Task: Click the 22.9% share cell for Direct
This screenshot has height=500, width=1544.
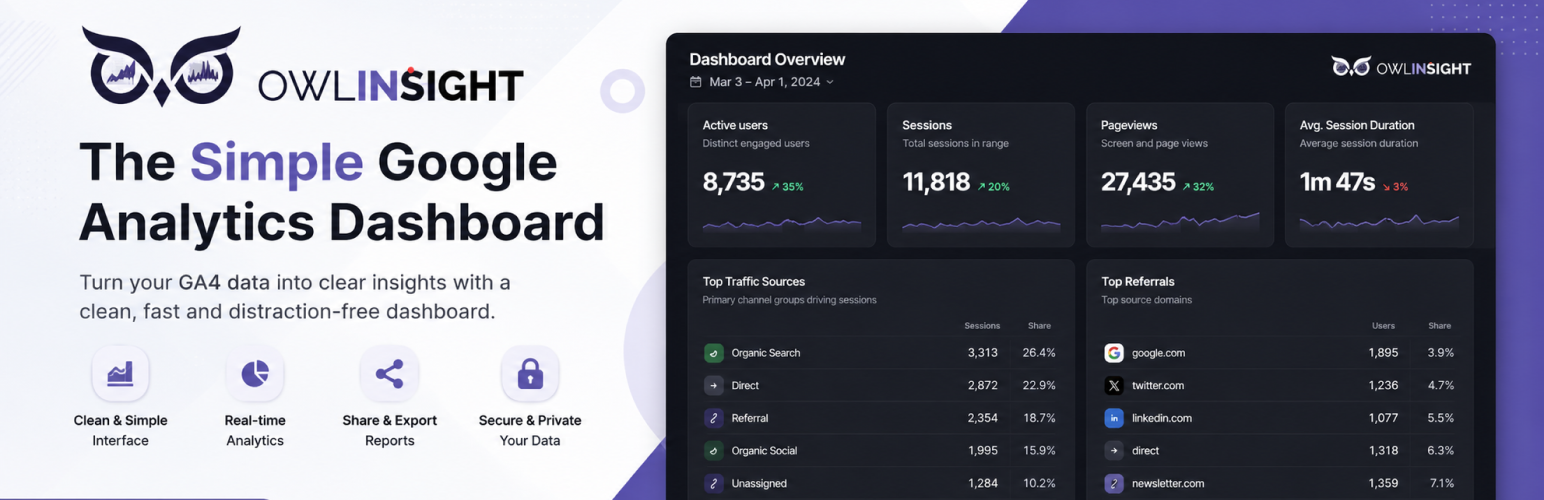Action: tap(1039, 386)
